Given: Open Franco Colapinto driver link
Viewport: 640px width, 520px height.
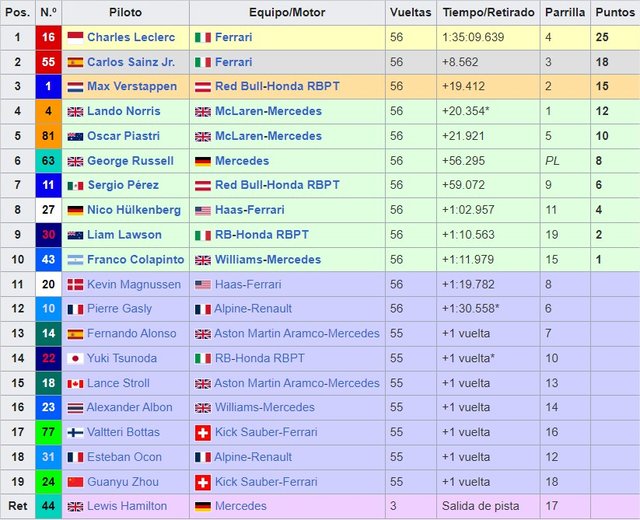Looking at the screenshot, I should pyautogui.click(x=136, y=260).
